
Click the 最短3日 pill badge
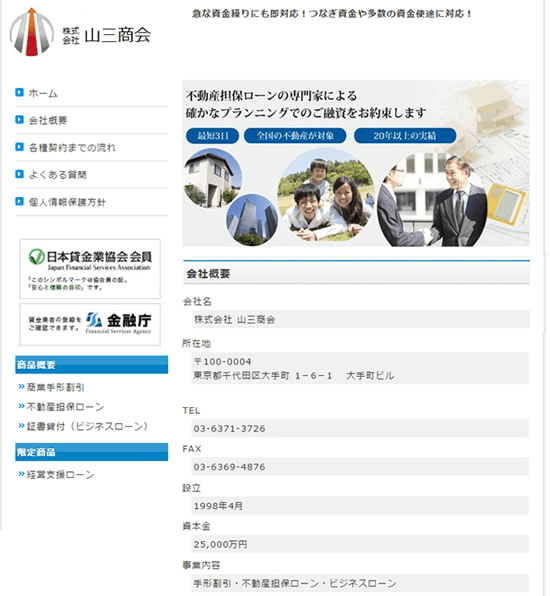(x=212, y=136)
